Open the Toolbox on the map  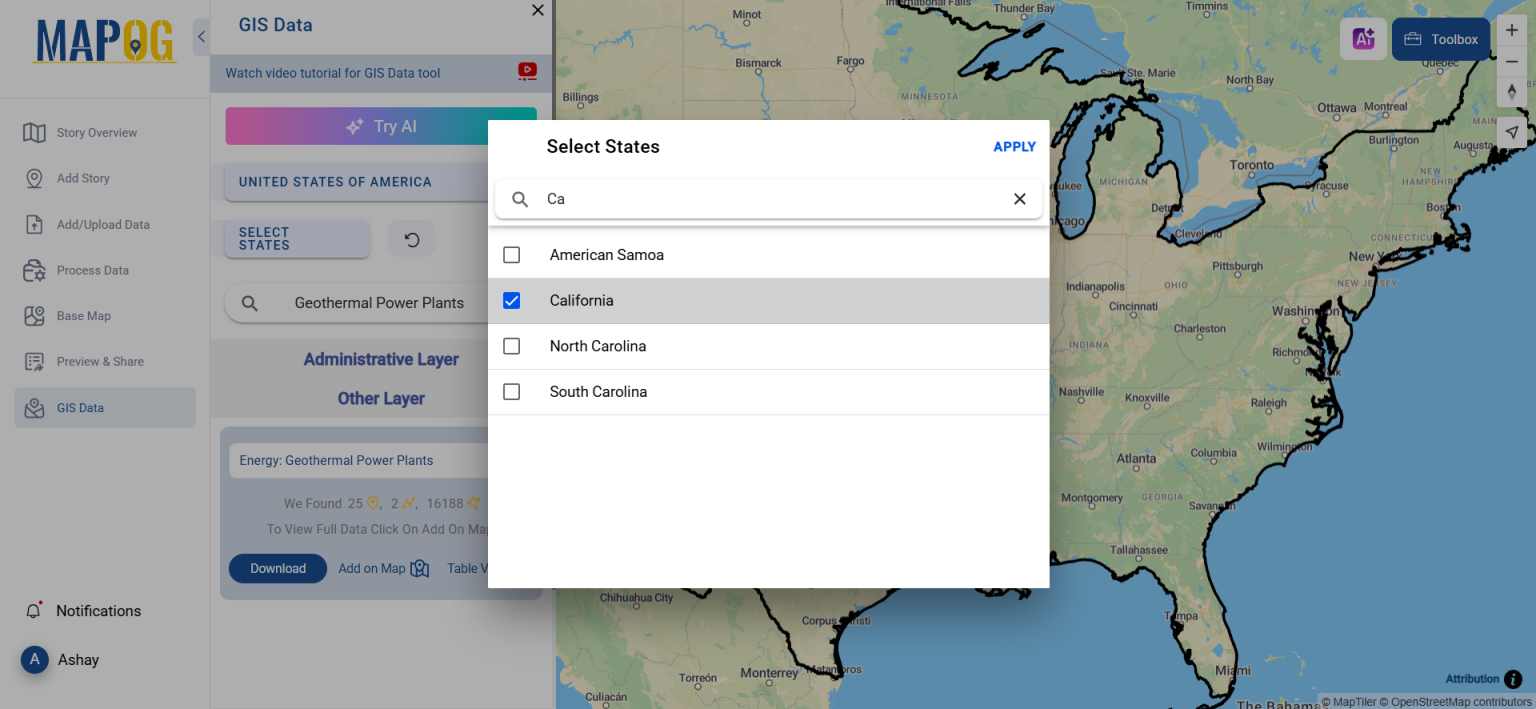click(1440, 38)
